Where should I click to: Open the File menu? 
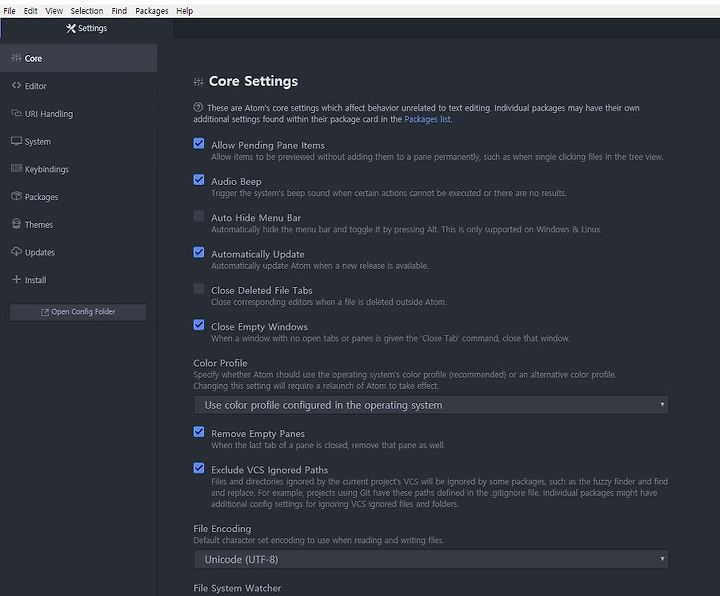pyautogui.click(x=9, y=11)
